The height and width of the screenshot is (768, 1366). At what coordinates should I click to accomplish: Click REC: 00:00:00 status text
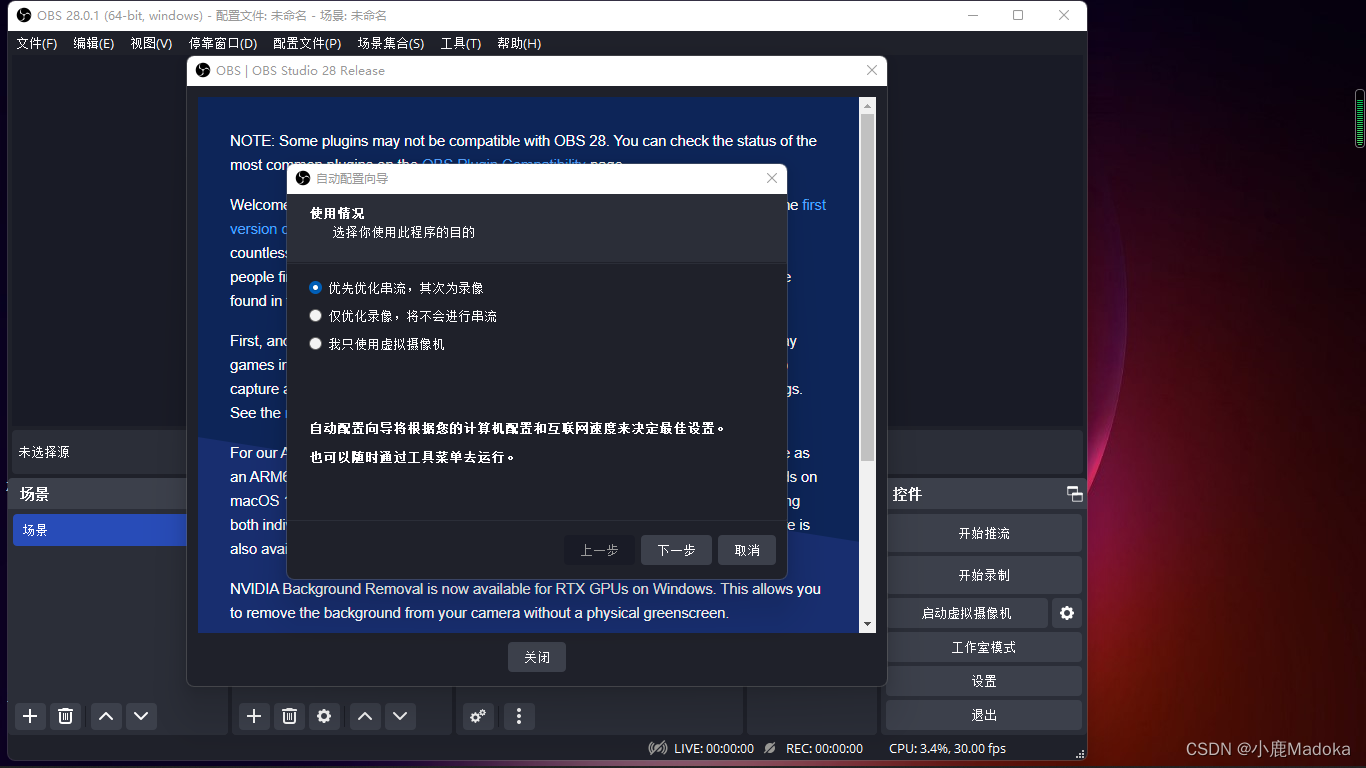(824, 748)
